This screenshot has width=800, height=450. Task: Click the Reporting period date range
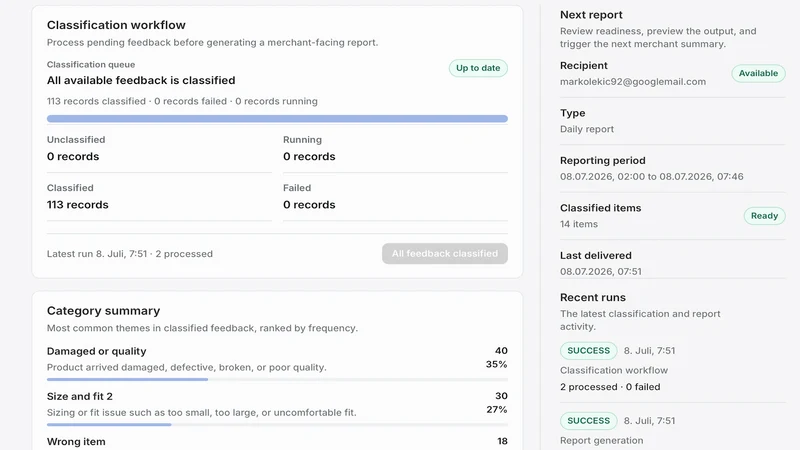click(652, 177)
